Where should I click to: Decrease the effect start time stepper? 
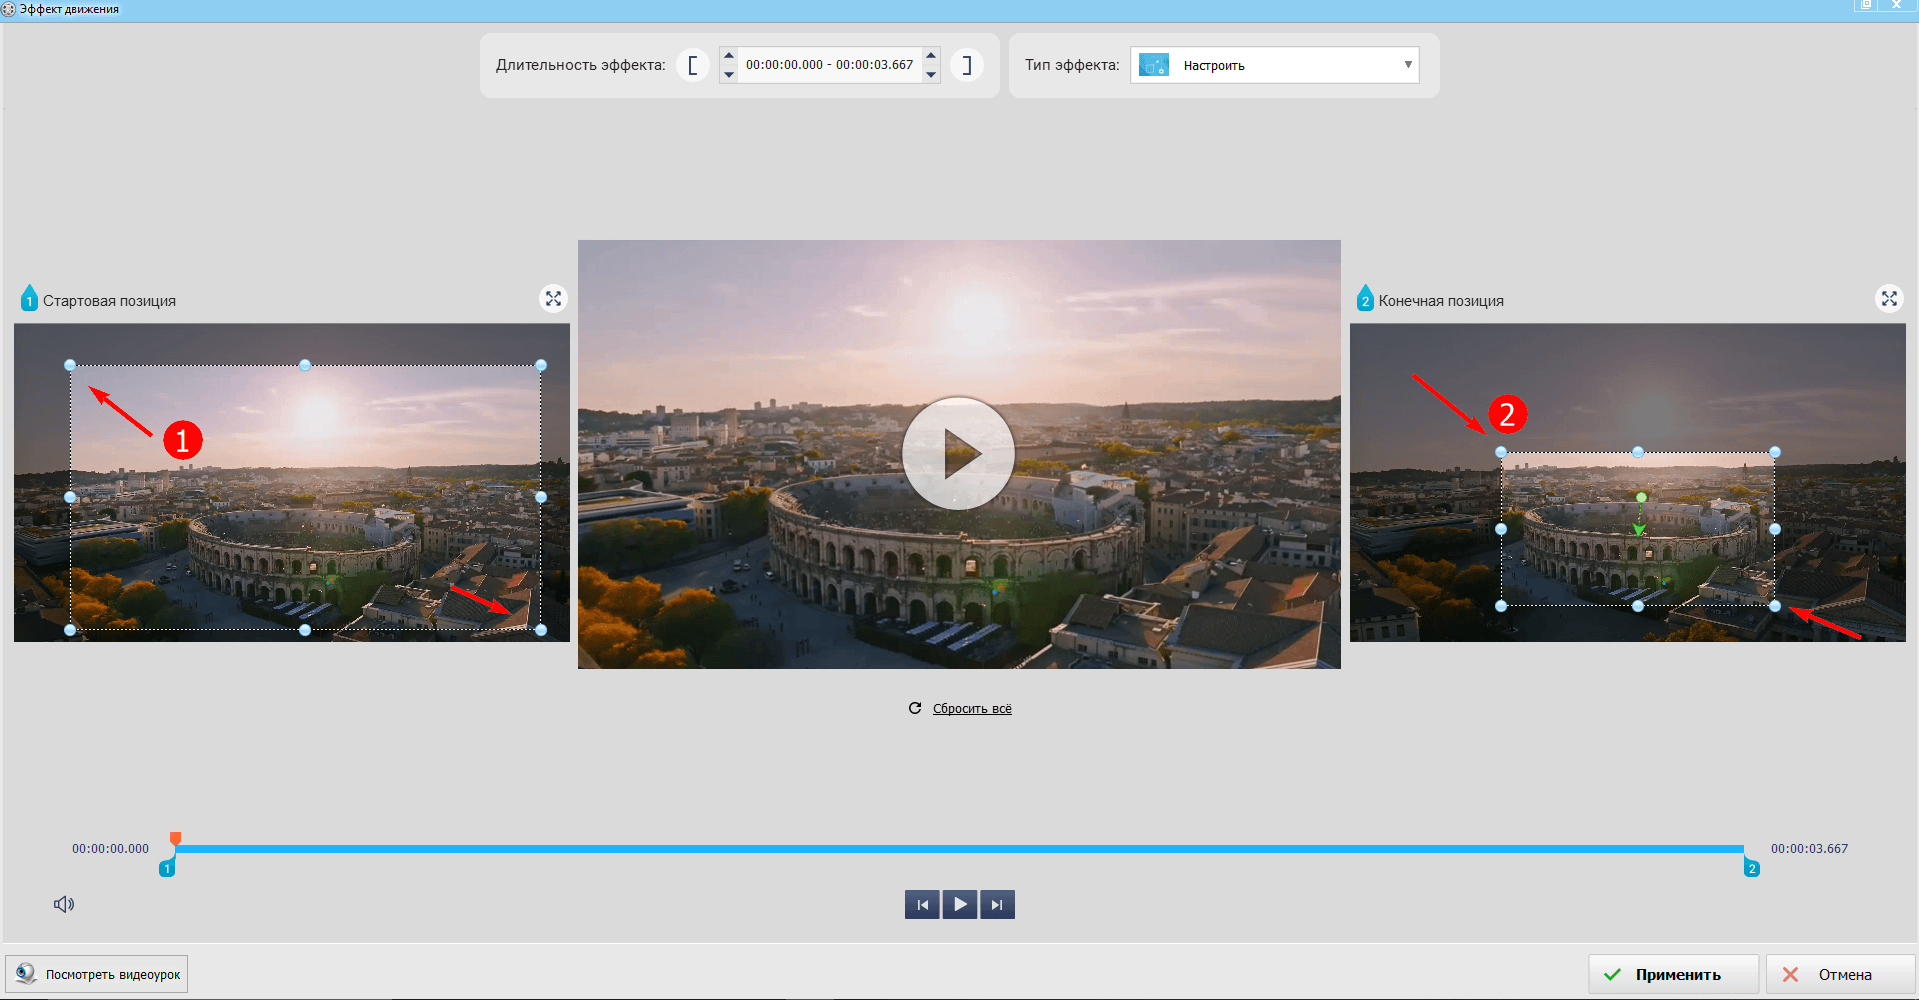pyautogui.click(x=729, y=74)
